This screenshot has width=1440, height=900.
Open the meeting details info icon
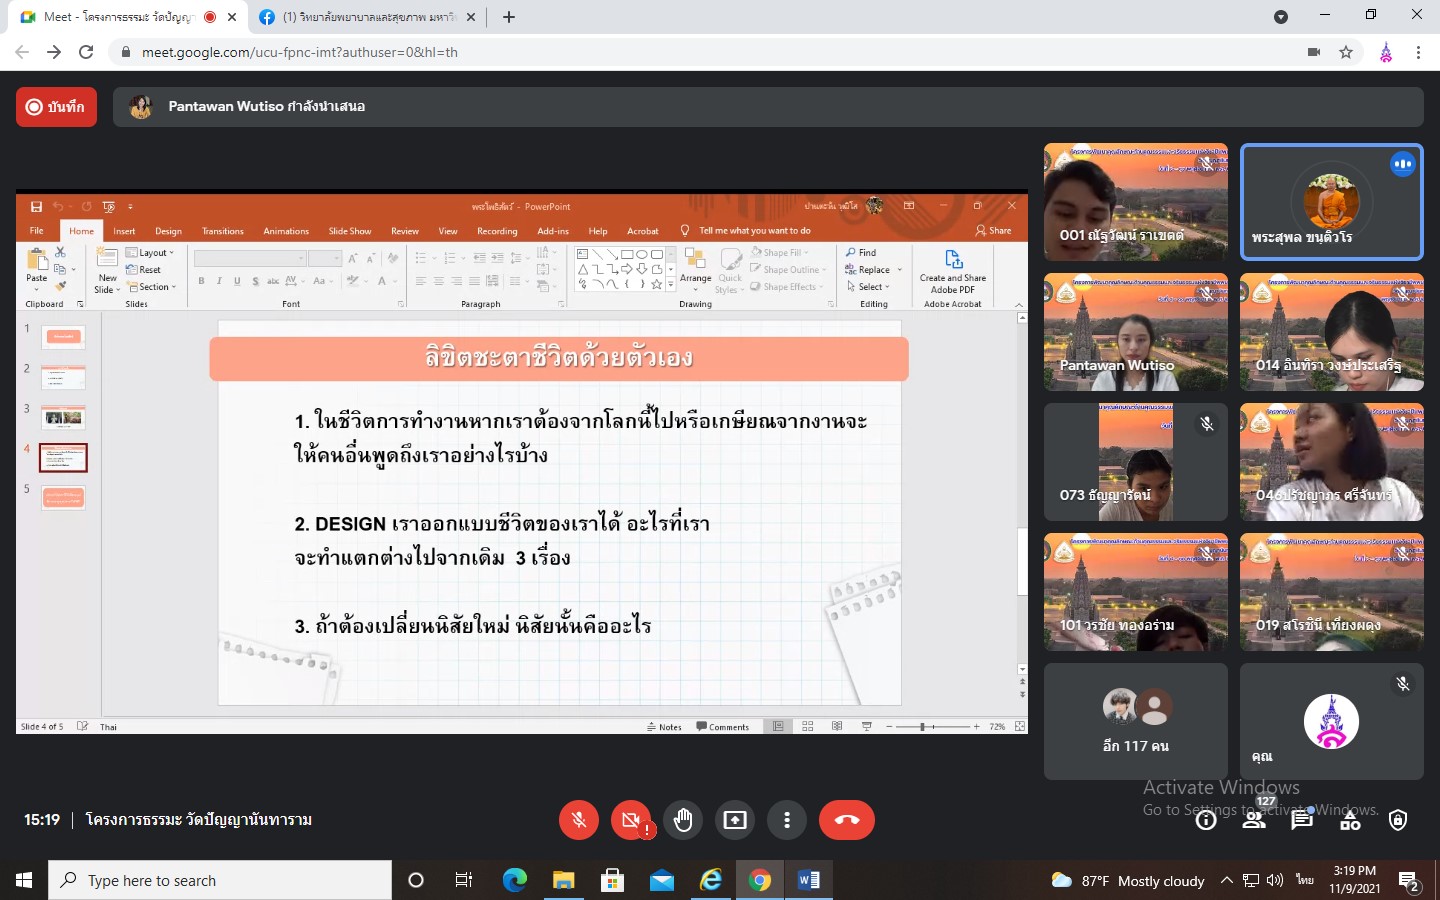[x=1206, y=821]
